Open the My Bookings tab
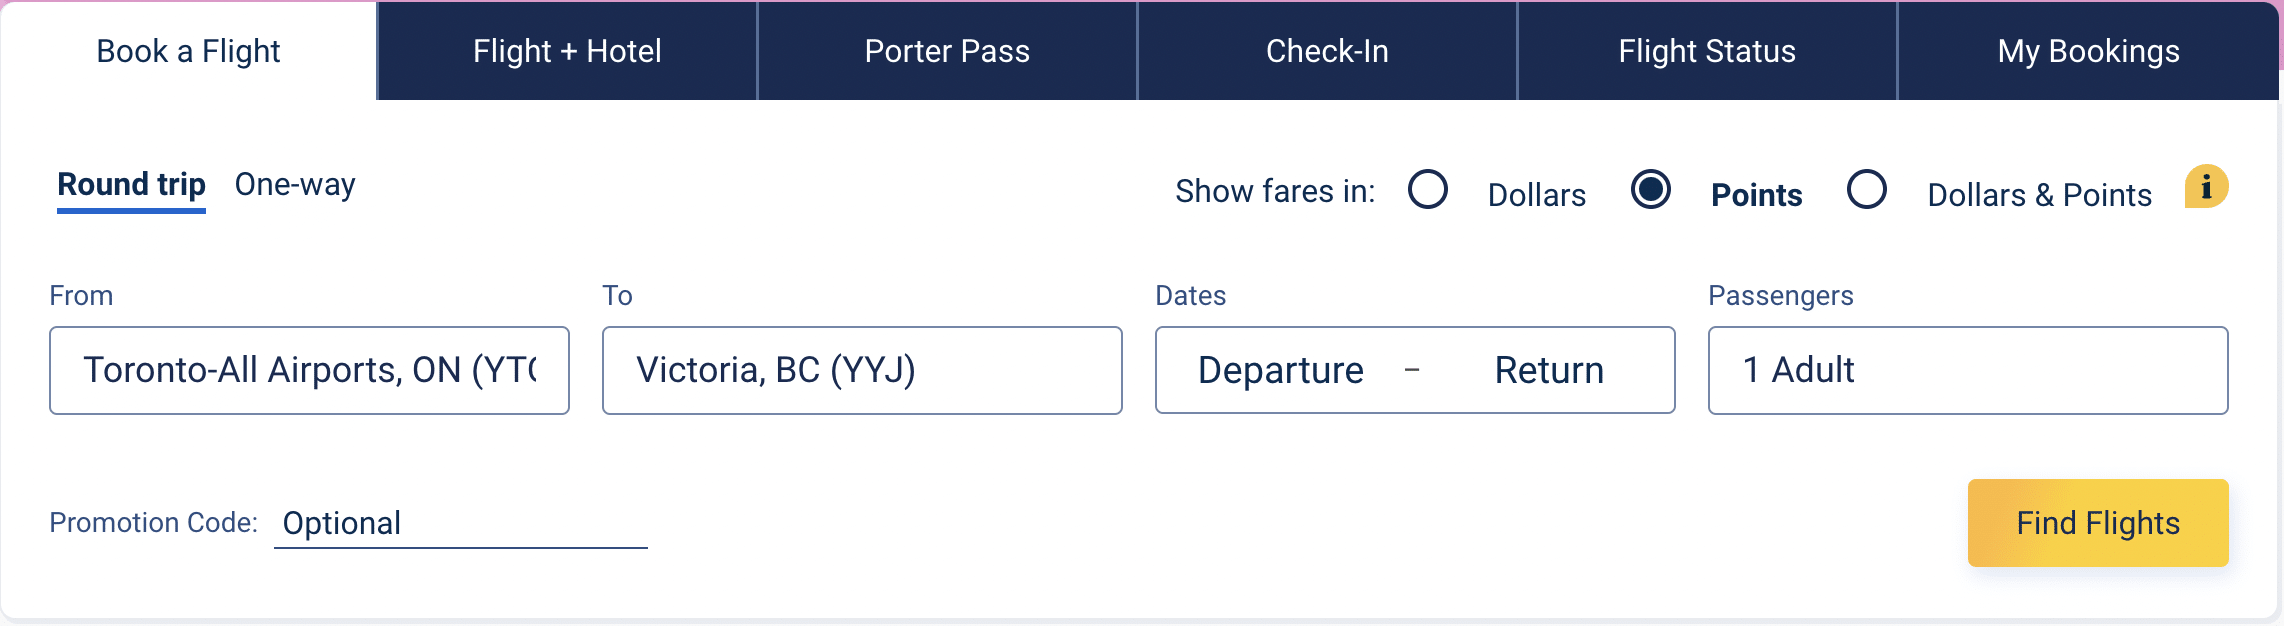Image resolution: width=2284 pixels, height=626 pixels. click(2088, 51)
